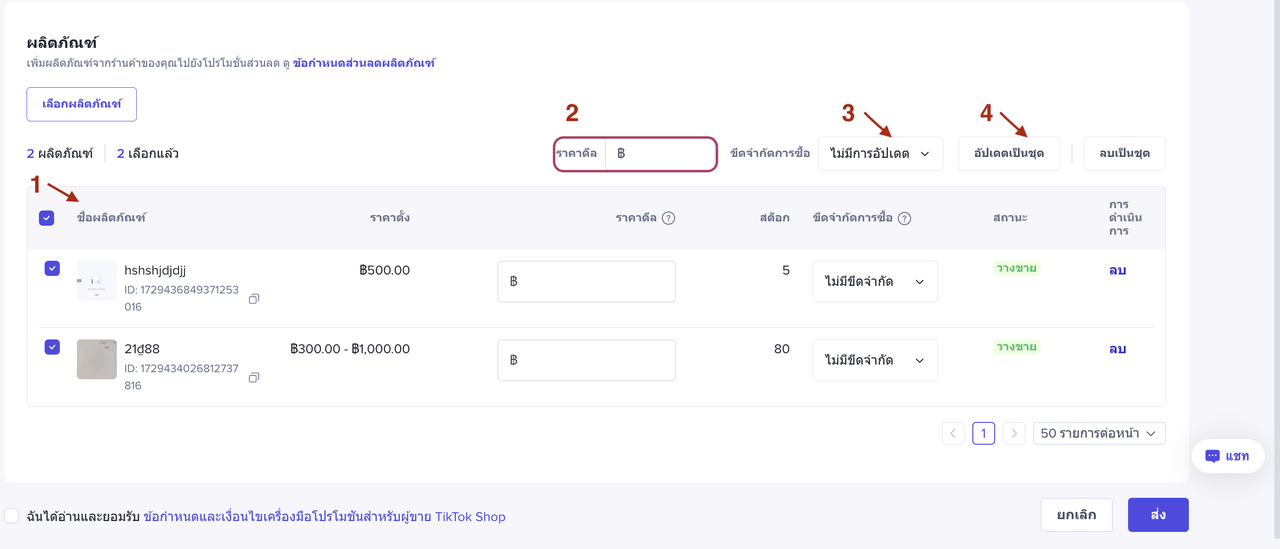
Task: Open the แชท chat widget
Action: point(1227,456)
